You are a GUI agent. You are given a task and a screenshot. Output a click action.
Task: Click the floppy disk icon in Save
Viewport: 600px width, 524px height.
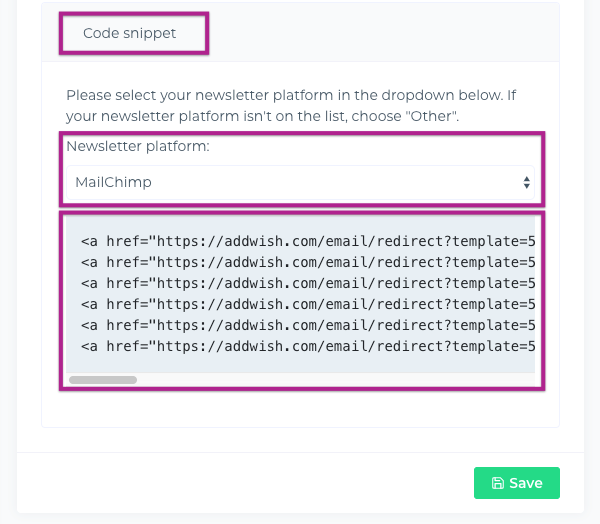(497, 483)
